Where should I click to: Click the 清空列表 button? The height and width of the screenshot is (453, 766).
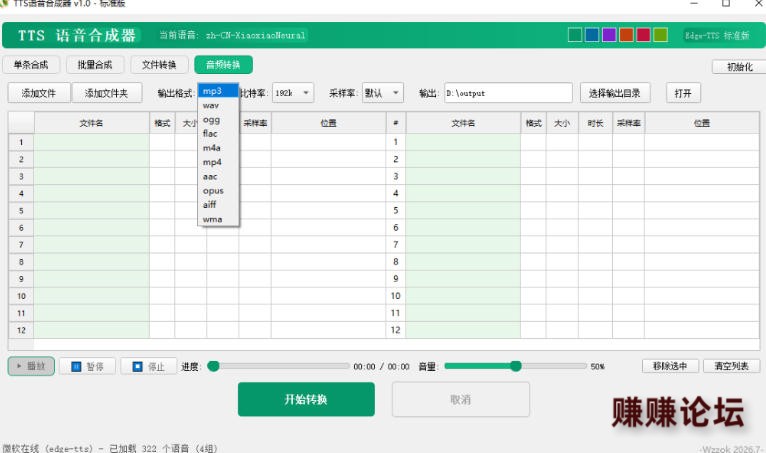coord(731,366)
